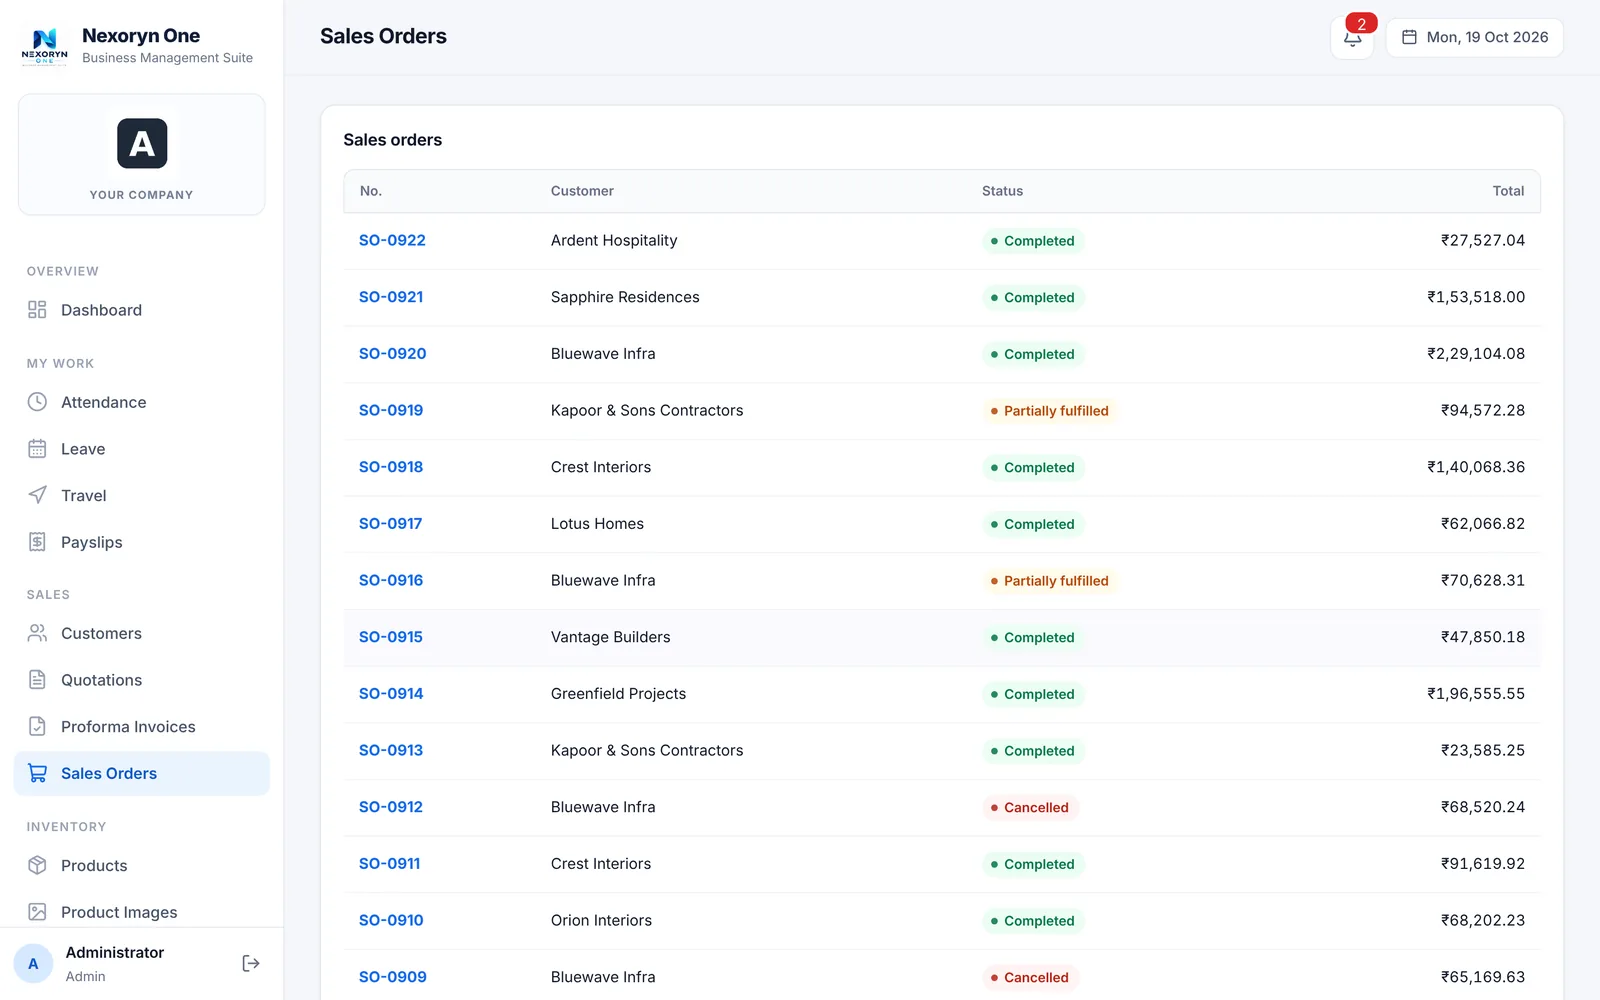Screen dimensions: 1600x1000
Task: Click customer name Greenfield Projects
Action: pyautogui.click(x=618, y=694)
